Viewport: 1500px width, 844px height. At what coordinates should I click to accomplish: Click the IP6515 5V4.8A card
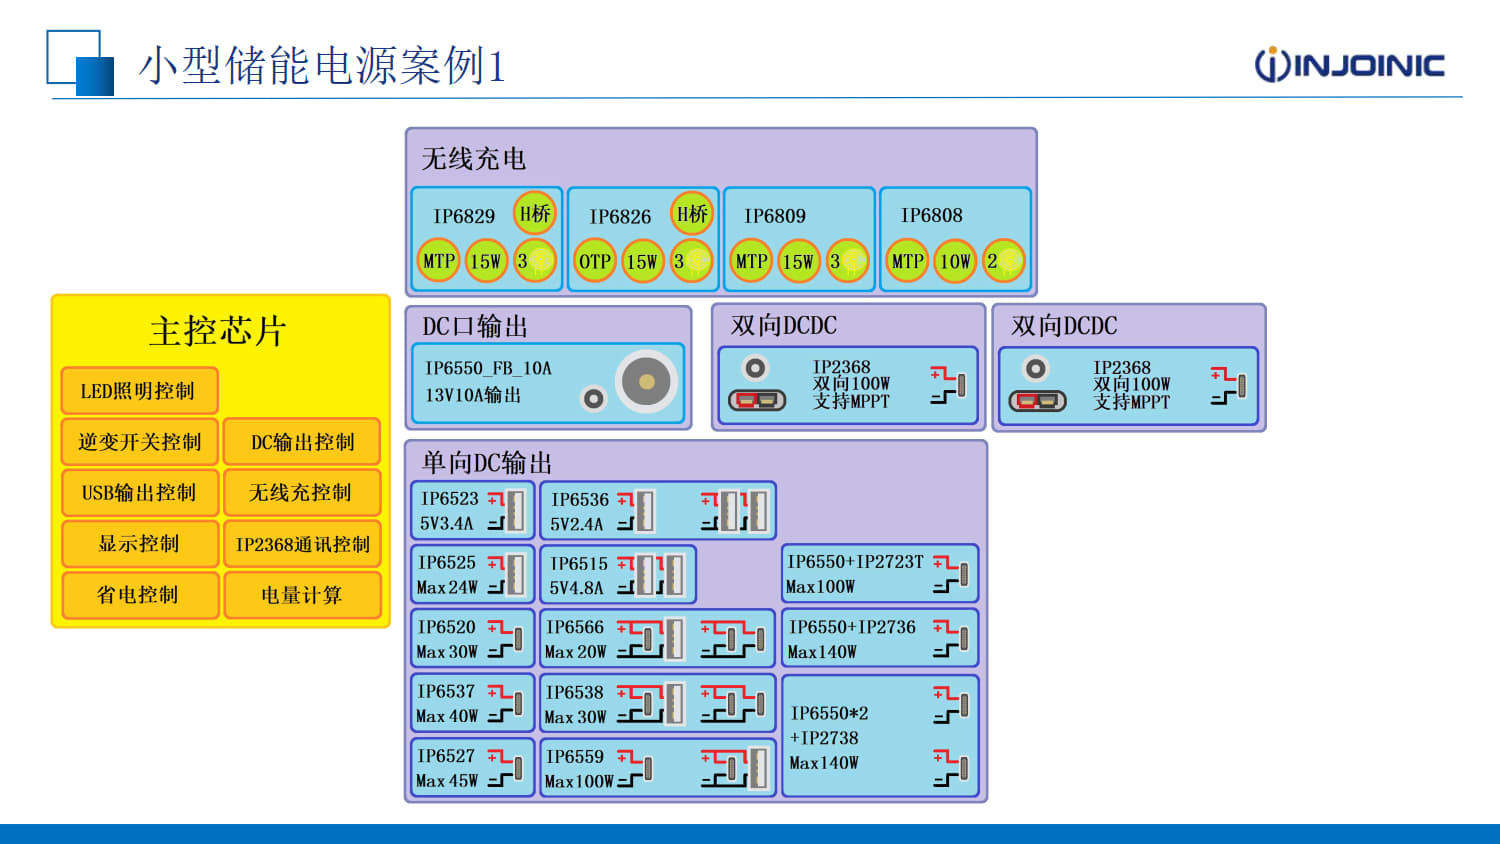(618, 574)
